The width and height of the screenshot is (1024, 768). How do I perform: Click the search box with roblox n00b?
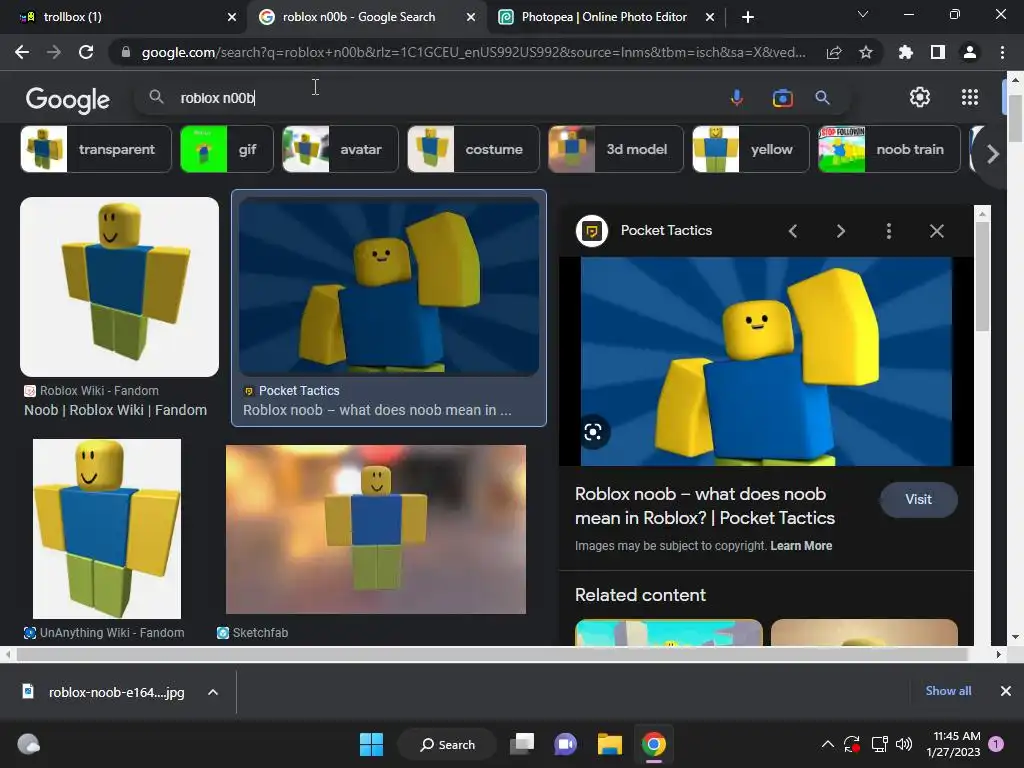(x=451, y=98)
